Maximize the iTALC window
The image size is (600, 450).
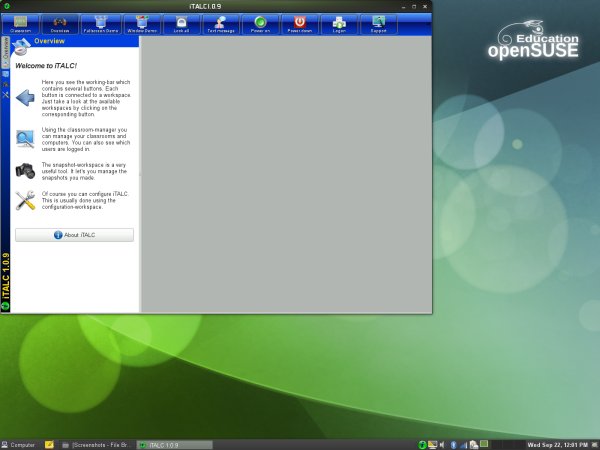pos(414,7)
